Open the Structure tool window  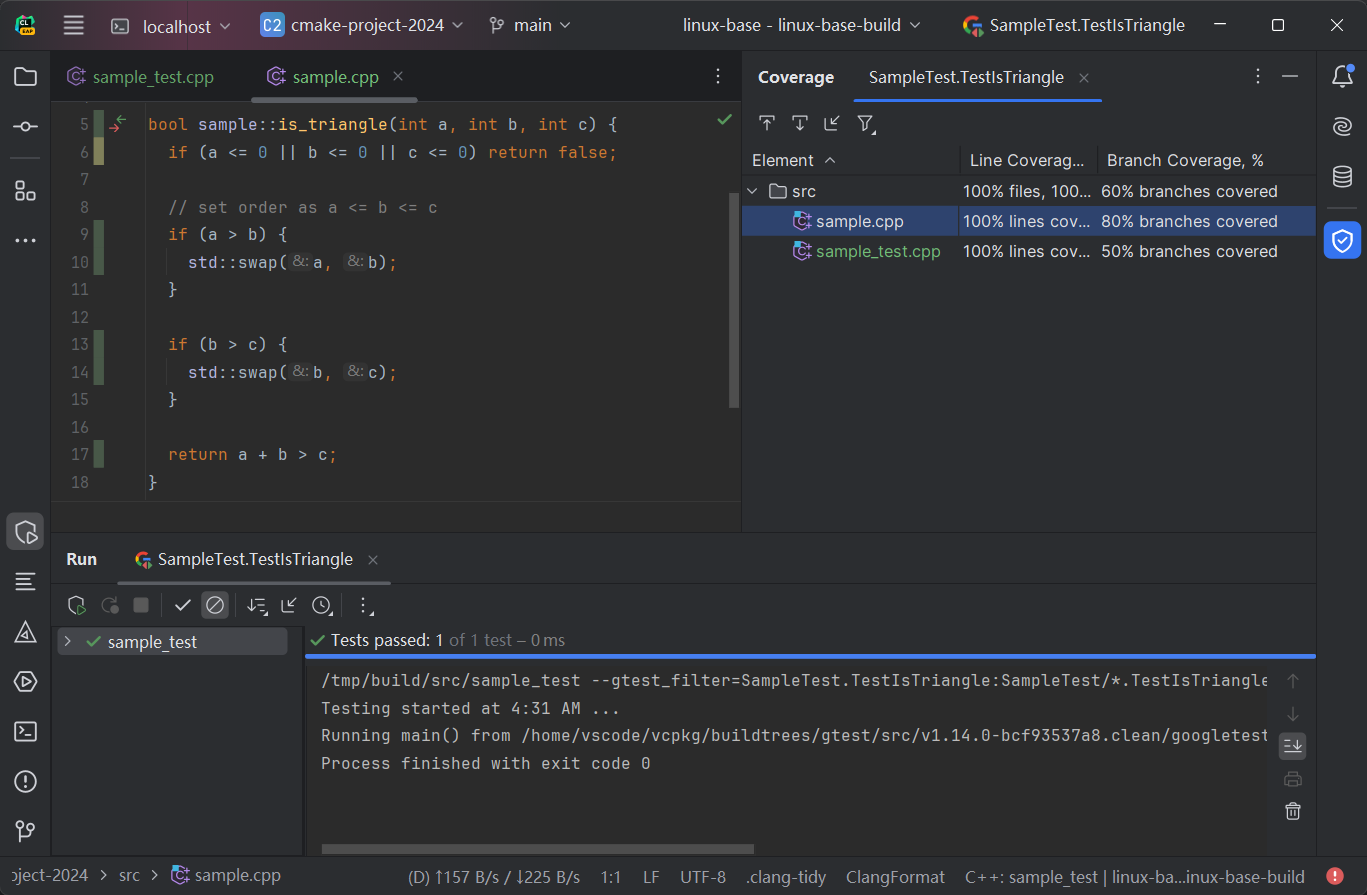tap(25, 191)
